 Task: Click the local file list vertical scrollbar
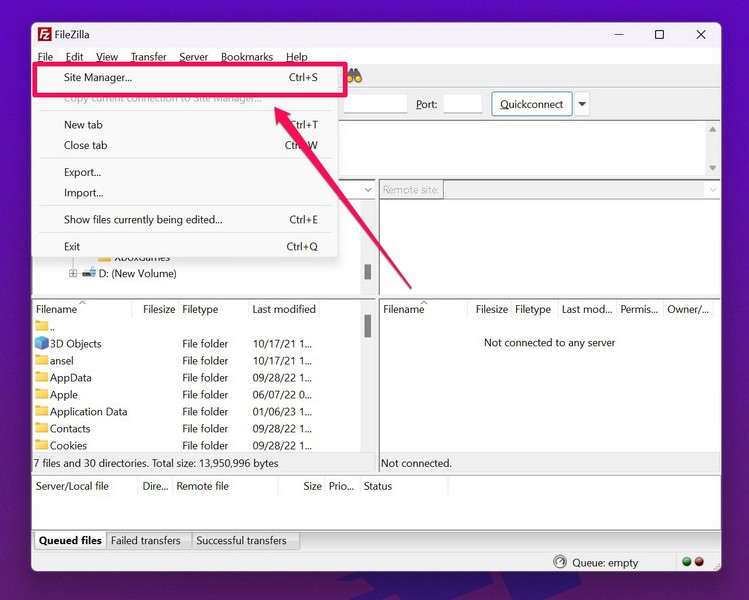click(x=367, y=326)
